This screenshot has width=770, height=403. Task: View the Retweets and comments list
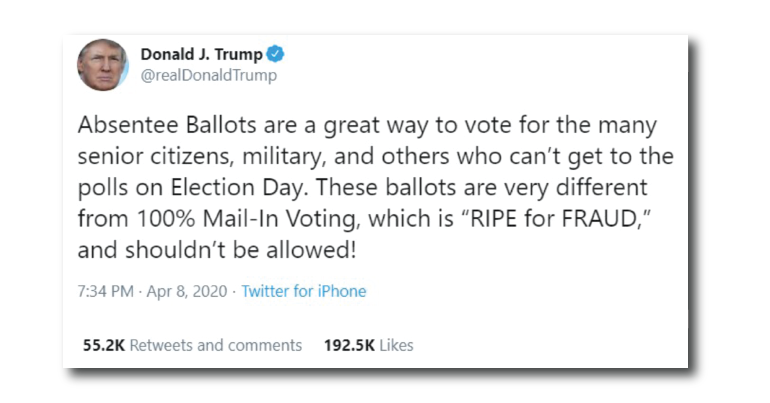[x=216, y=345]
